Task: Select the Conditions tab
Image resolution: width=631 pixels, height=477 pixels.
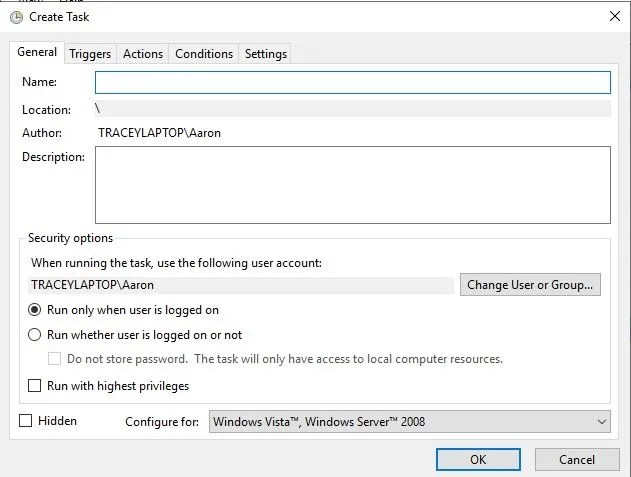Action: click(204, 54)
